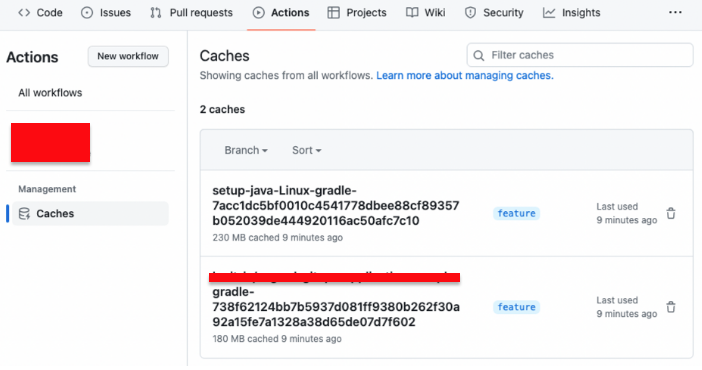Click the search magnifier icon in Filter caches

click(x=479, y=56)
